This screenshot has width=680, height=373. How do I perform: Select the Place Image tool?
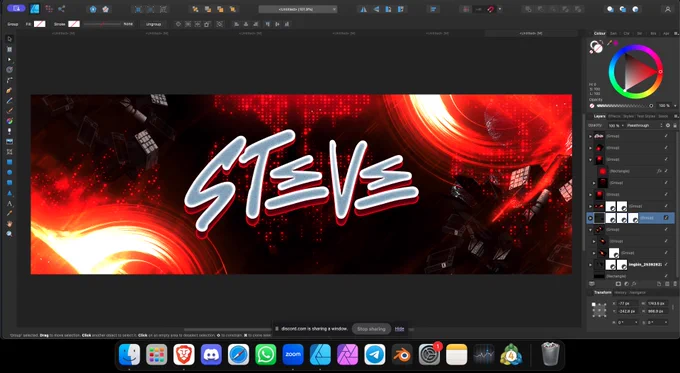point(10,141)
